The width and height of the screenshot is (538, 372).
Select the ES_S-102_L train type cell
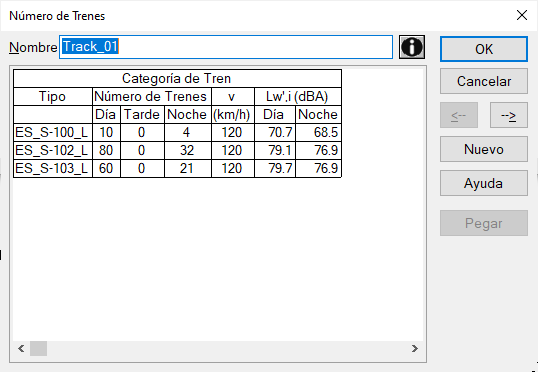pos(53,150)
